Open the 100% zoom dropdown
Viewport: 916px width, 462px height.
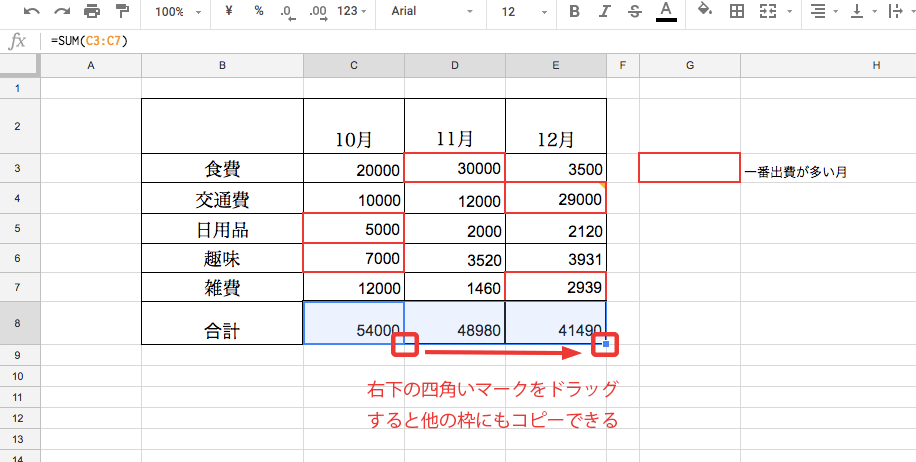178,12
